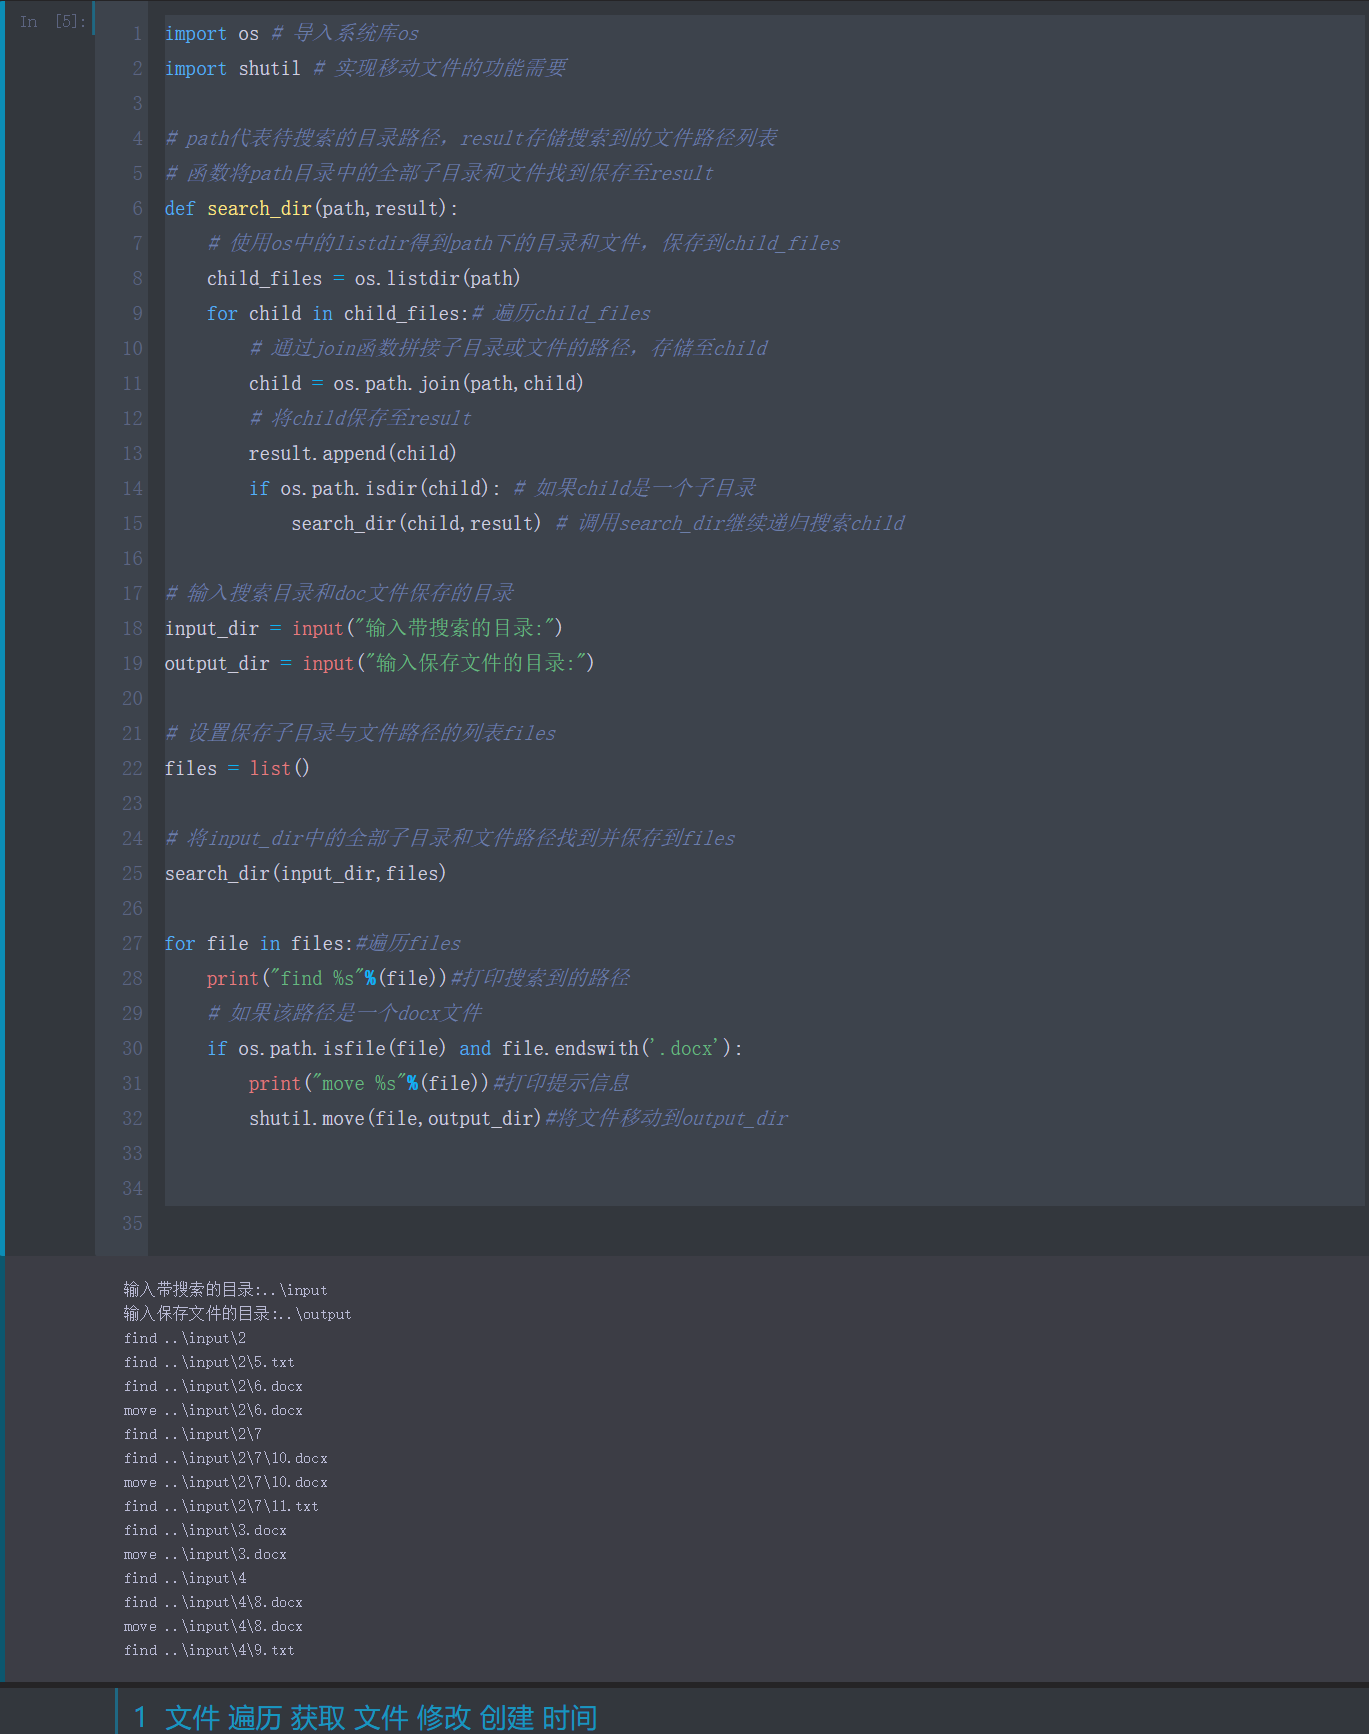Place cursor on 'def search_dir(path,result):' line
1369x1734 pixels.
311,208
